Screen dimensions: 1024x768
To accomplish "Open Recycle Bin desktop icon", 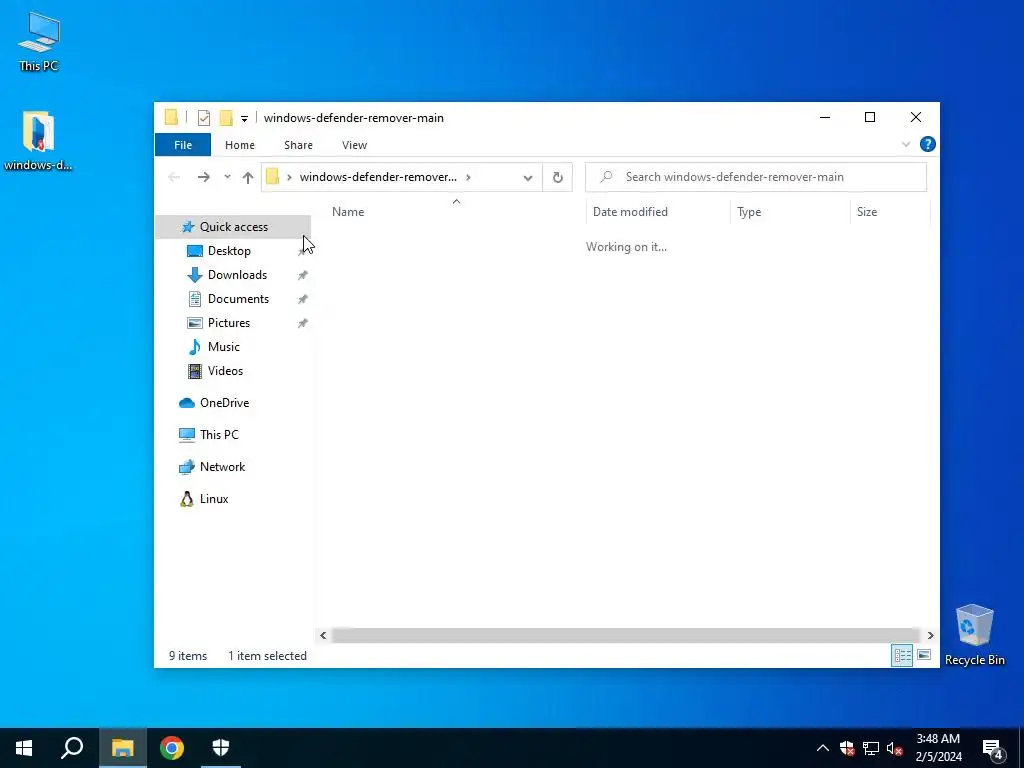I will click(x=974, y=635).
